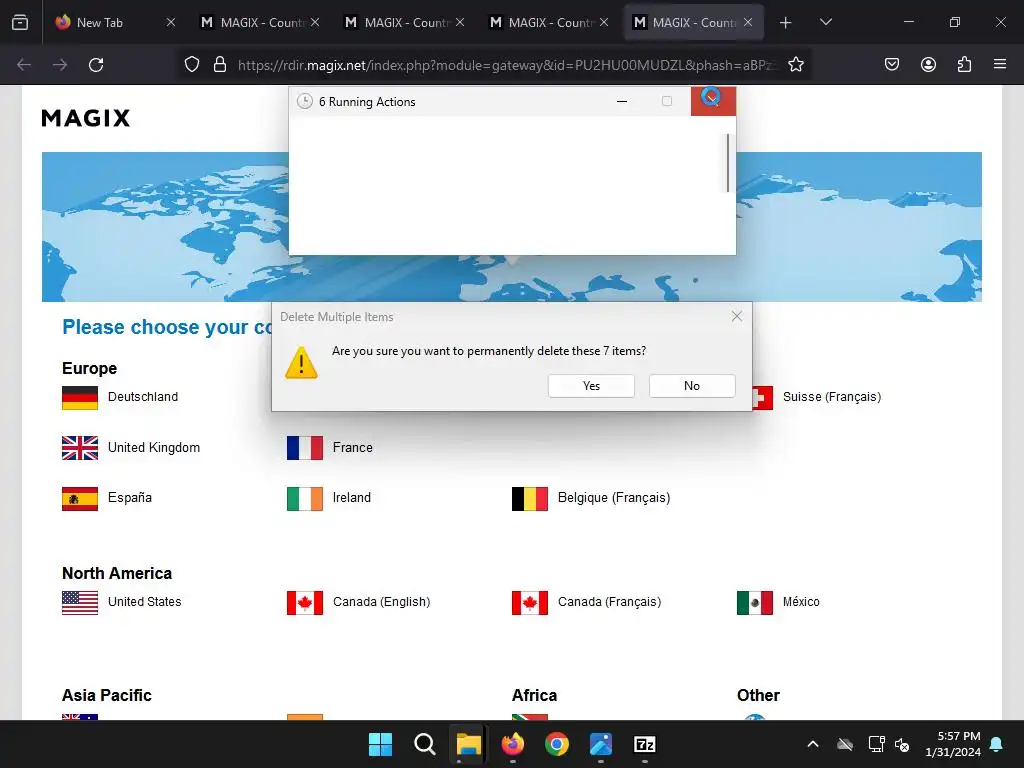Cancel deletion with the No button

pyautogui.click(x=692, y=386)
